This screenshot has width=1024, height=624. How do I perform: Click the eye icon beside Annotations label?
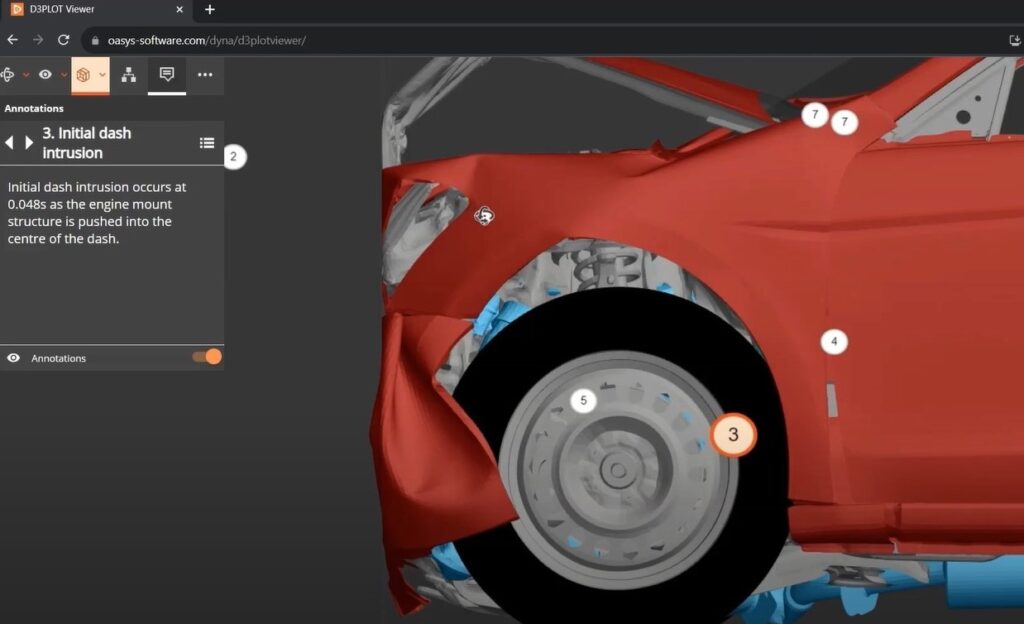14,358
